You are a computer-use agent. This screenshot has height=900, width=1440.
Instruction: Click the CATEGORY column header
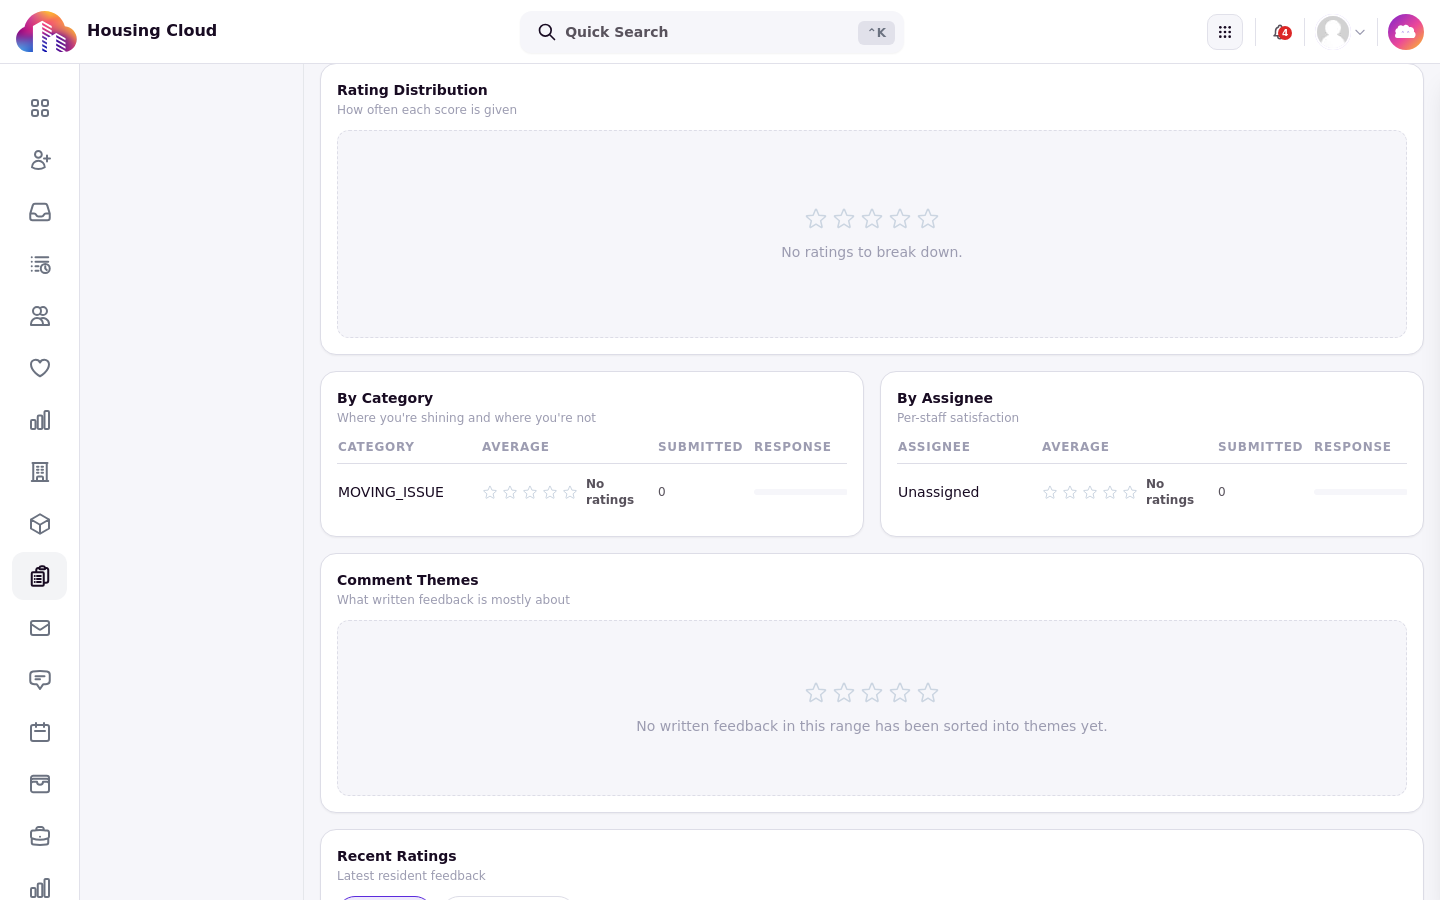(x=376, y=447)
